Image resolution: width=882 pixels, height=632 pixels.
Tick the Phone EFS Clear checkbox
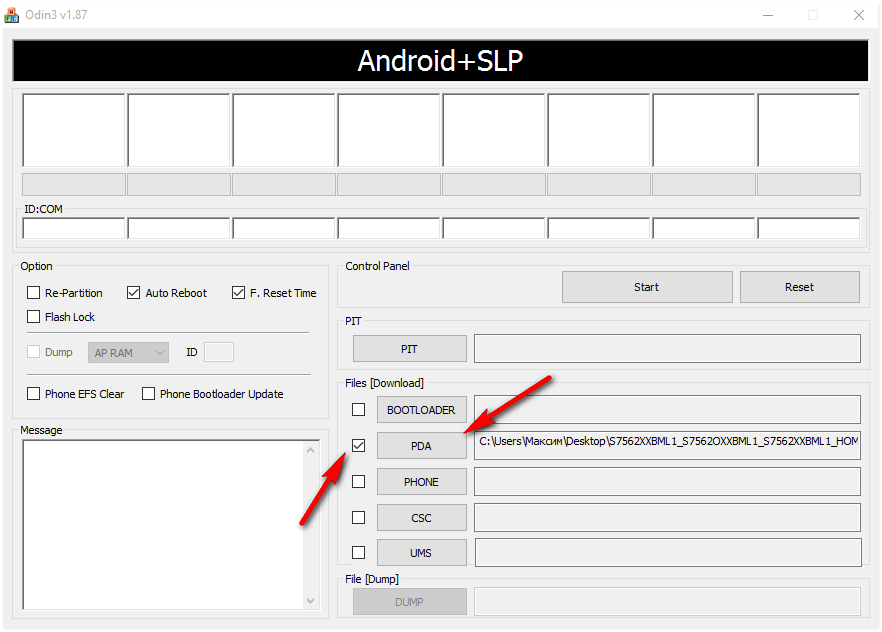(x=34, y=394)
